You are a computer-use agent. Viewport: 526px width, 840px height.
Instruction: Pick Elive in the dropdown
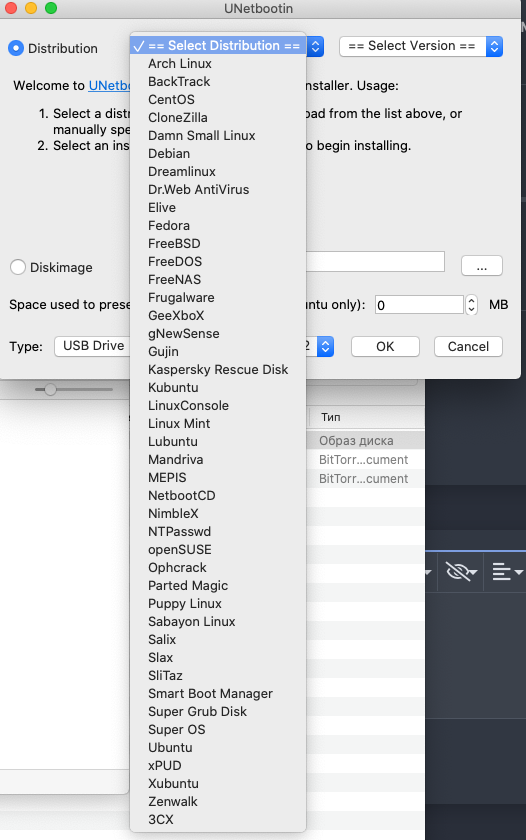click(x=218, y=207)
